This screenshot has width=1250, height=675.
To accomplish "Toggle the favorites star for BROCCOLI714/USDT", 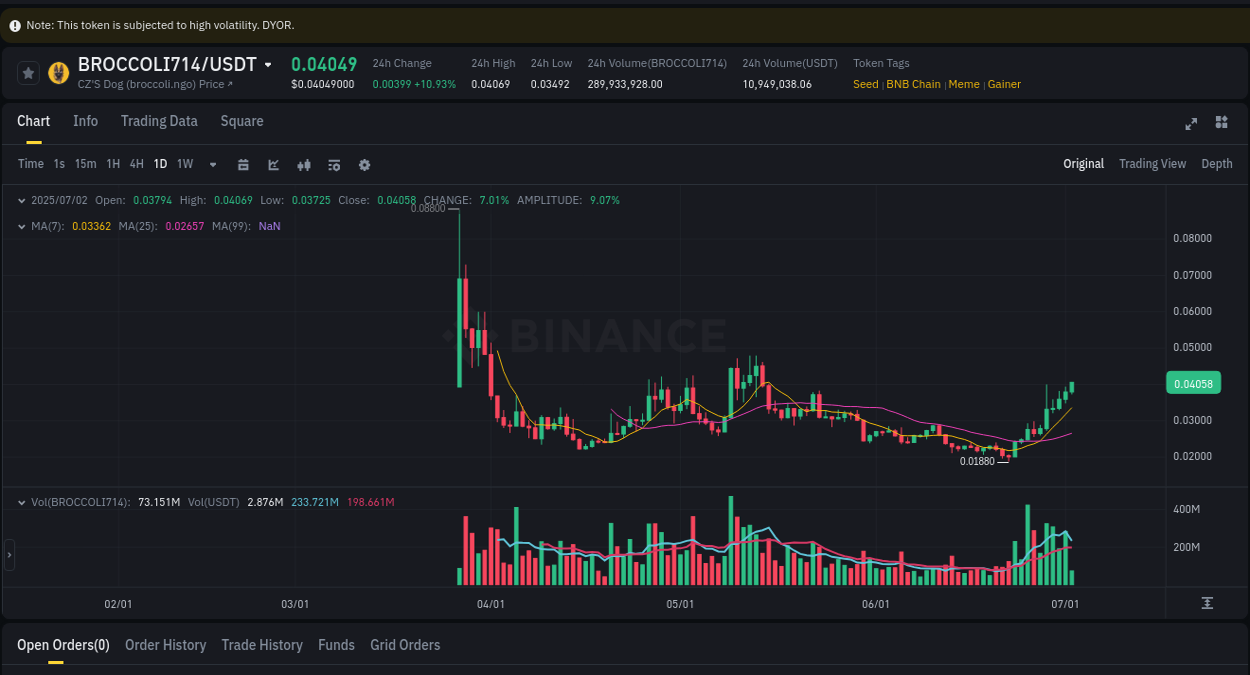I will click(x=27, y=72).
